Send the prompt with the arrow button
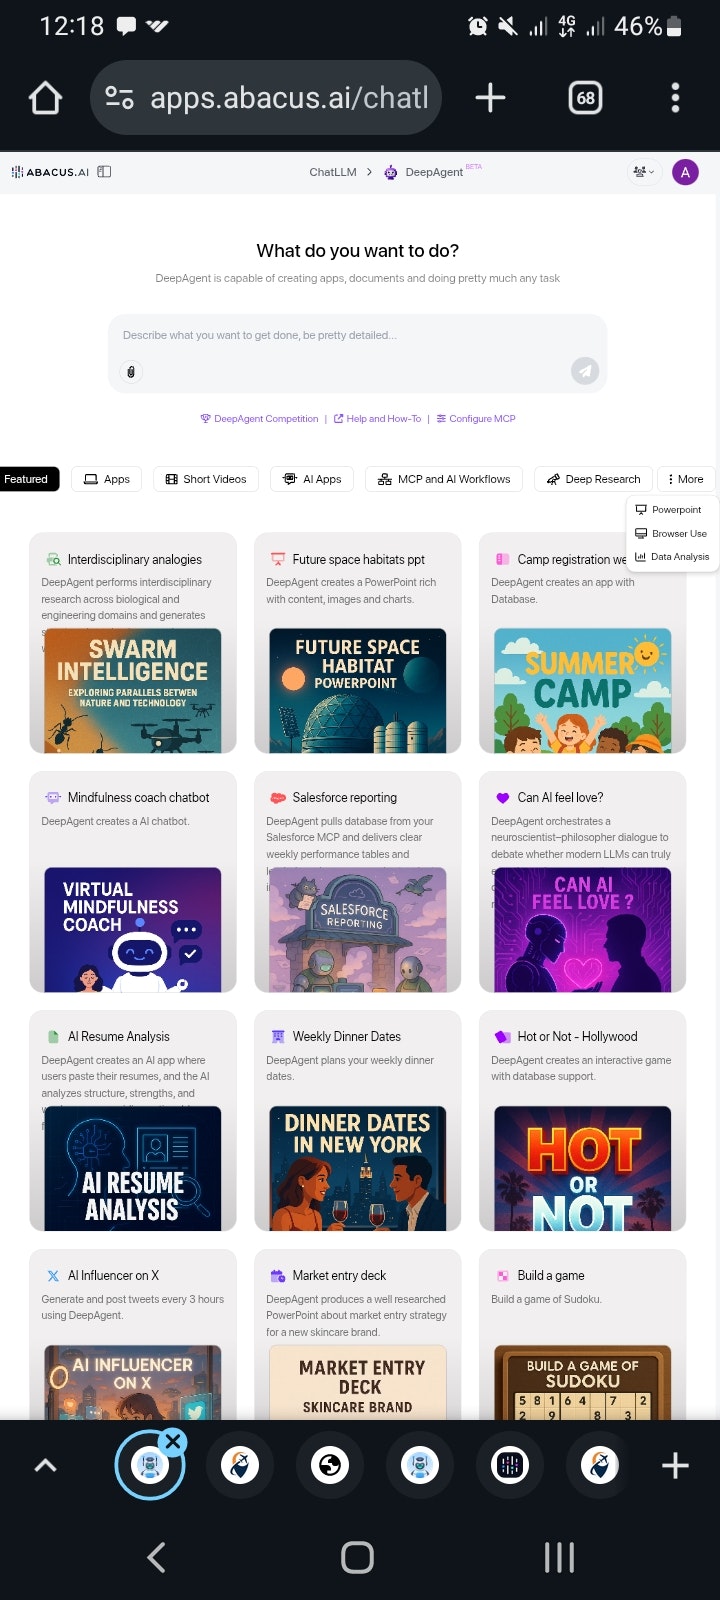The image size is (720, 1600). click(585, 371)
